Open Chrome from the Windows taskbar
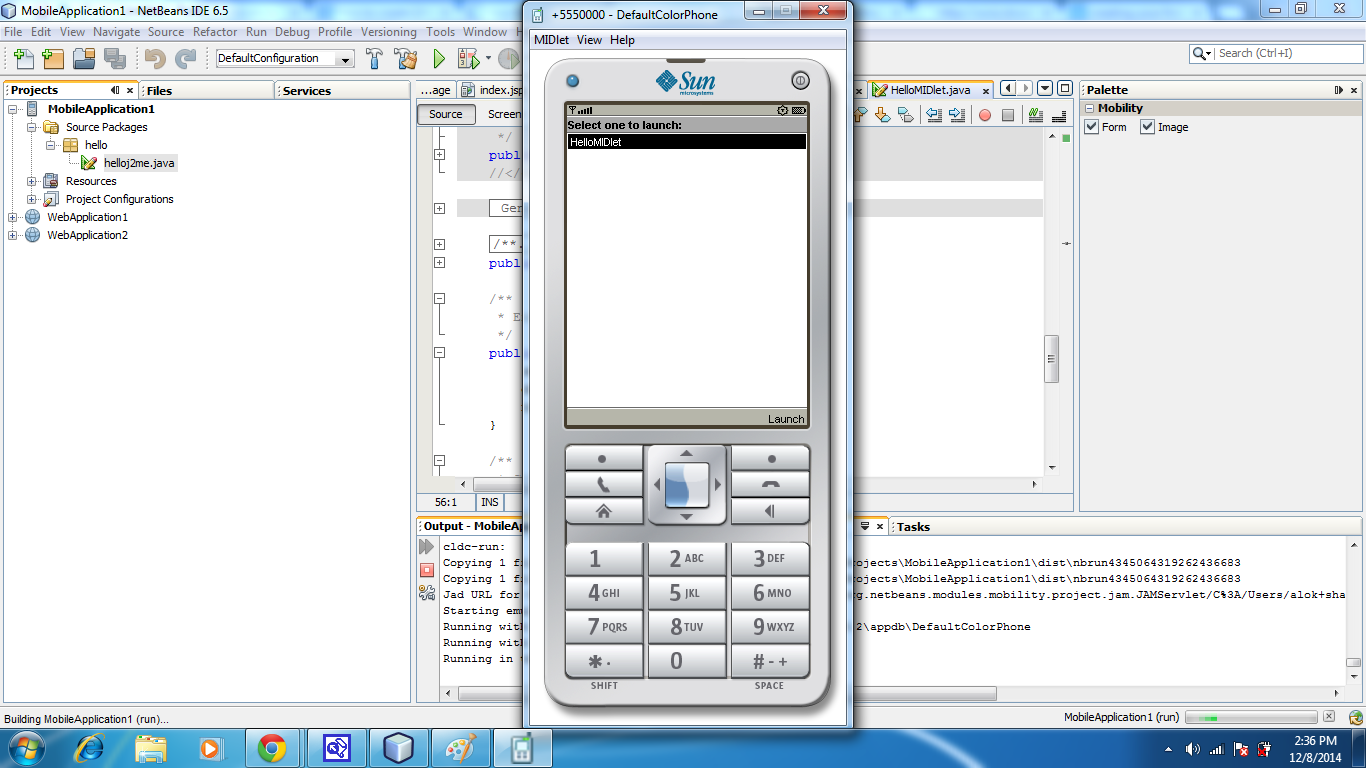Screen dimensions: 1366x768 coord(271,747)
